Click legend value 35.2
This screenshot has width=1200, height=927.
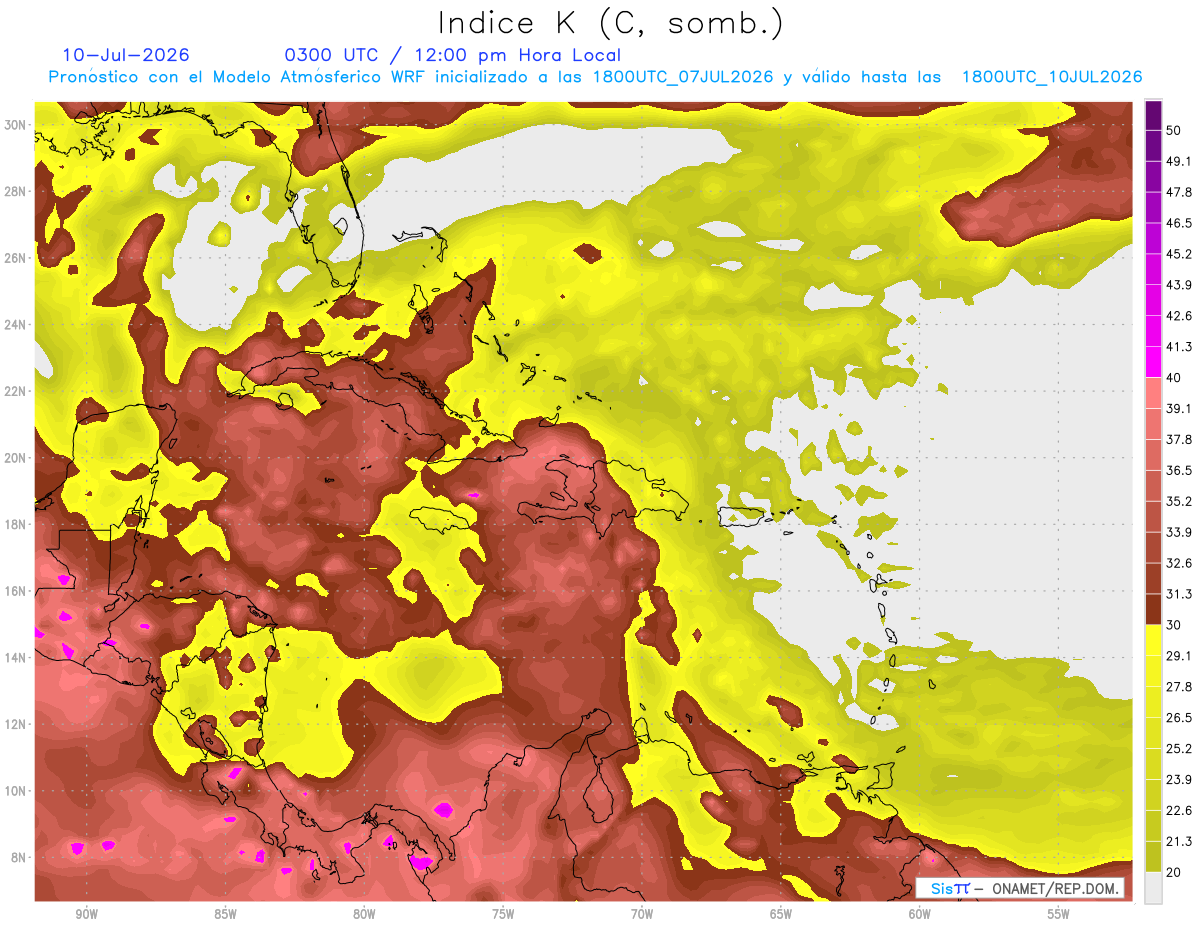coord(1179,501)
